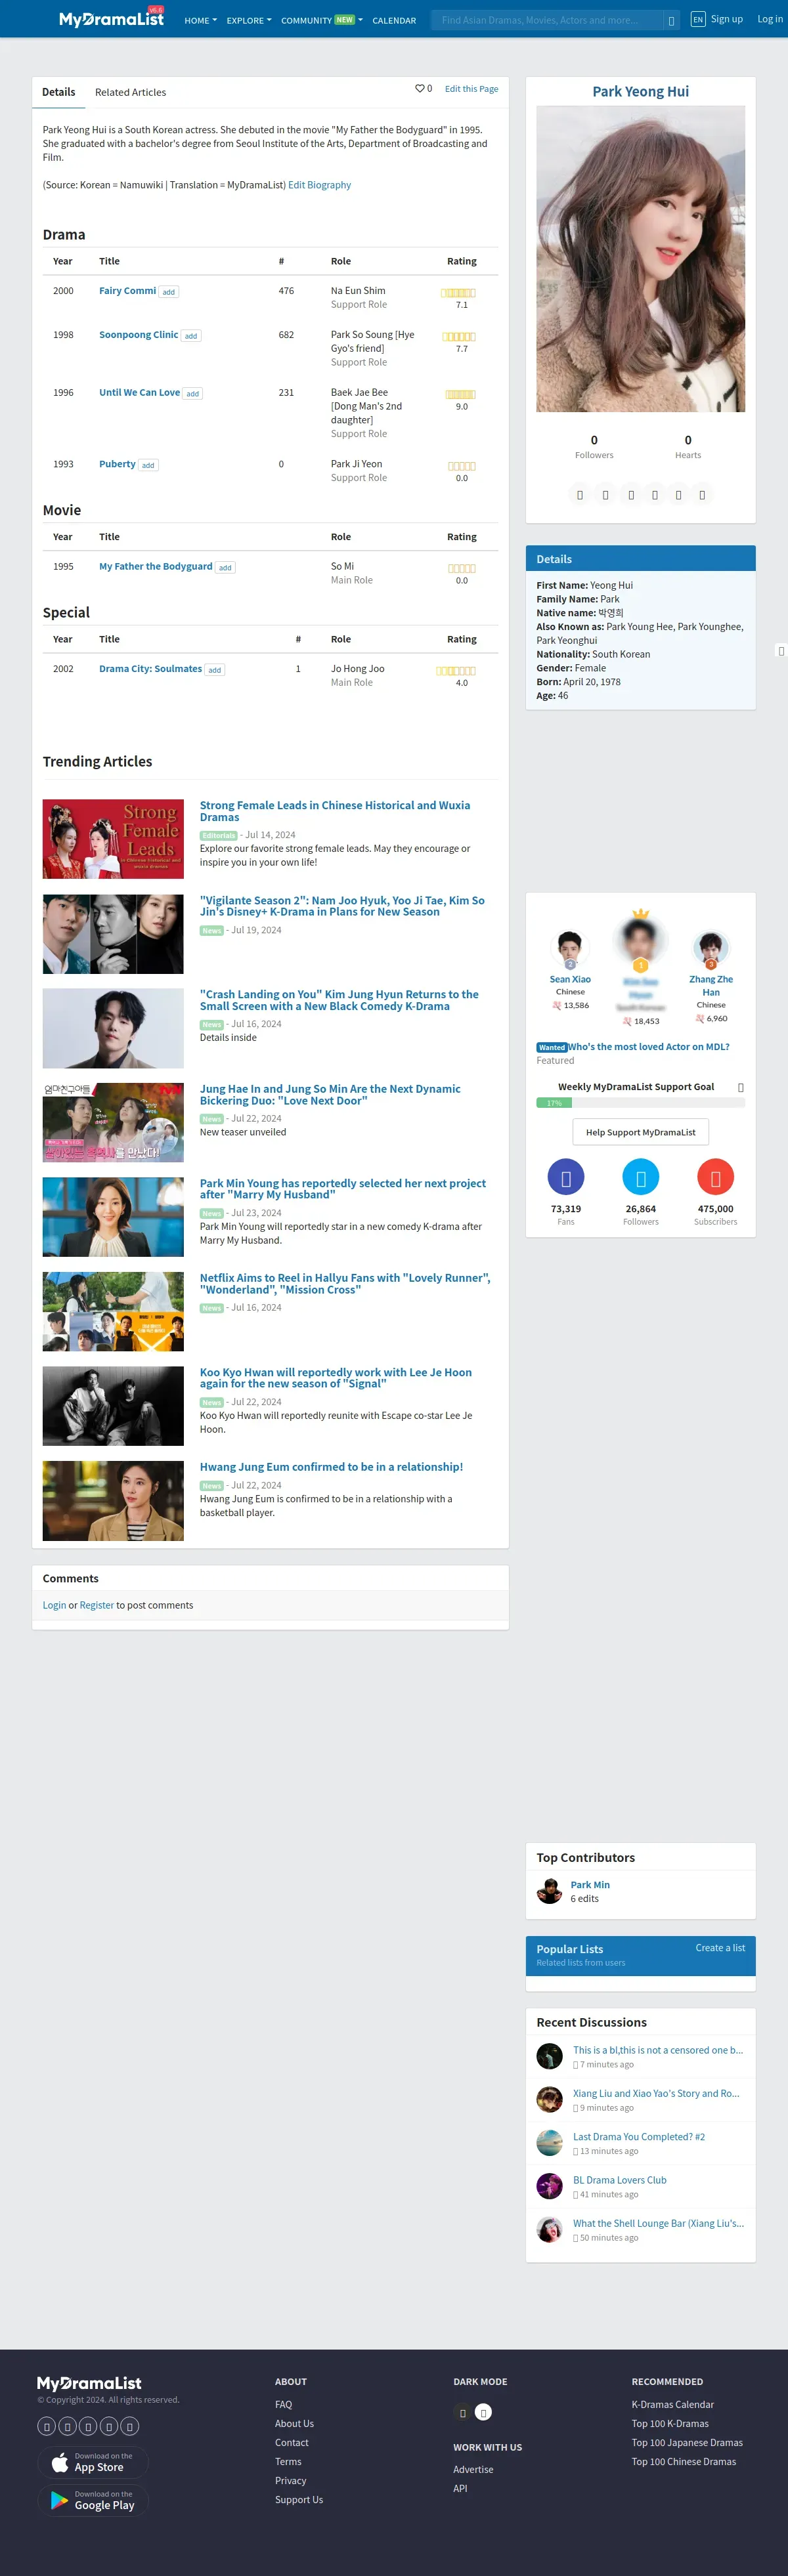This screenshot has width=788, height=2576.
Task: Click add button next to Drama City: Soulmates
Action: click(x=215, y=670)
